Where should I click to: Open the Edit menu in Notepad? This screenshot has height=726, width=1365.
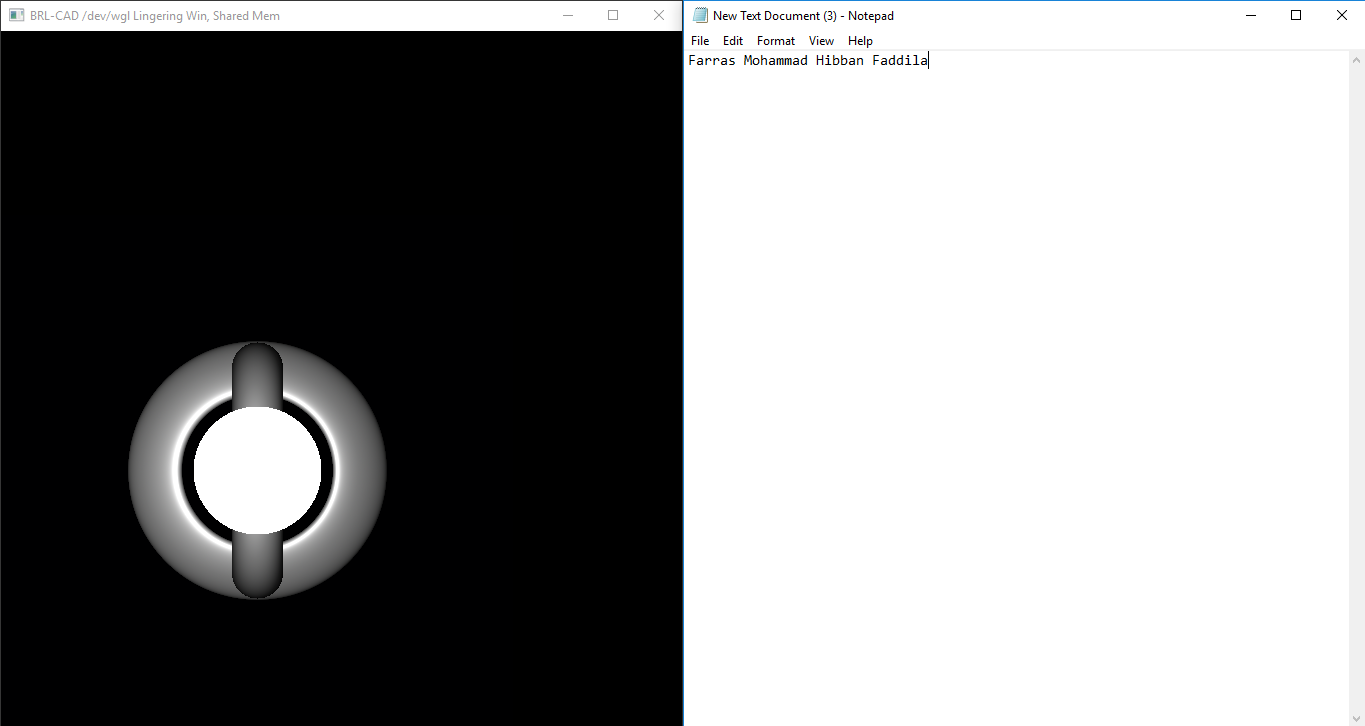(x=733, y=41)
